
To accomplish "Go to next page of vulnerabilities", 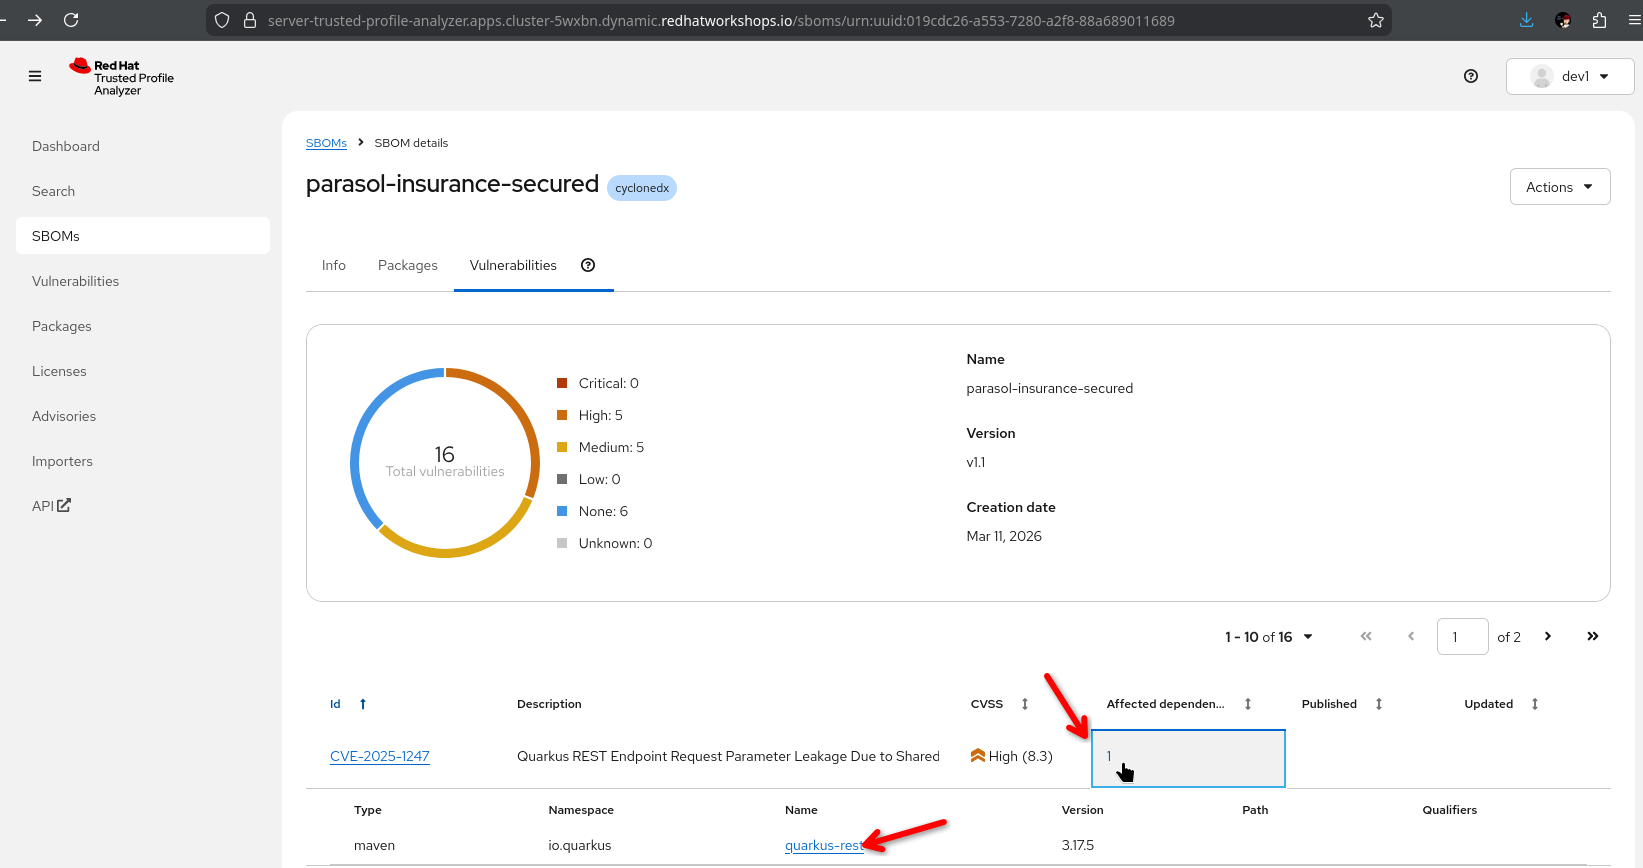I will click(1548, 636).
